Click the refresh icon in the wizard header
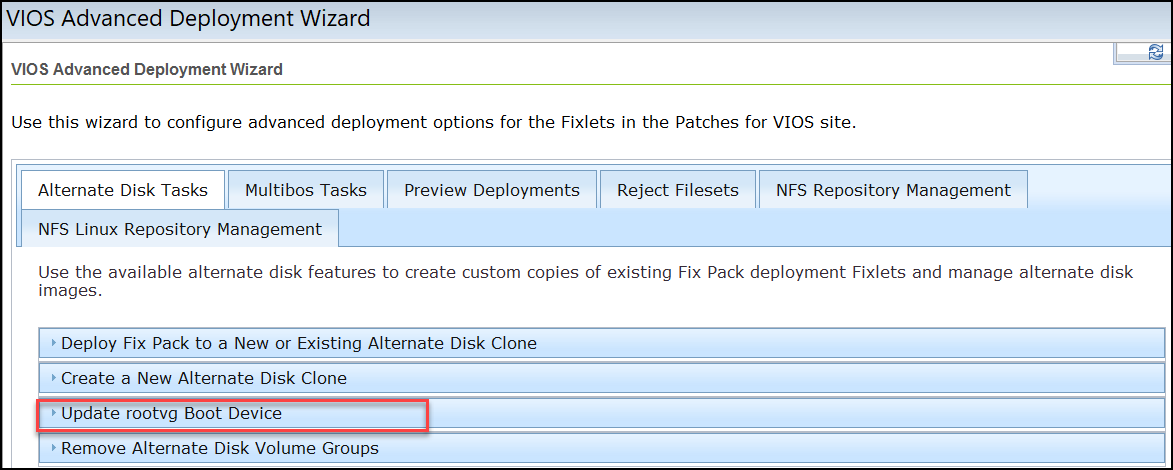Screen dimensions: 1173x470 (x=1155, y=53)
